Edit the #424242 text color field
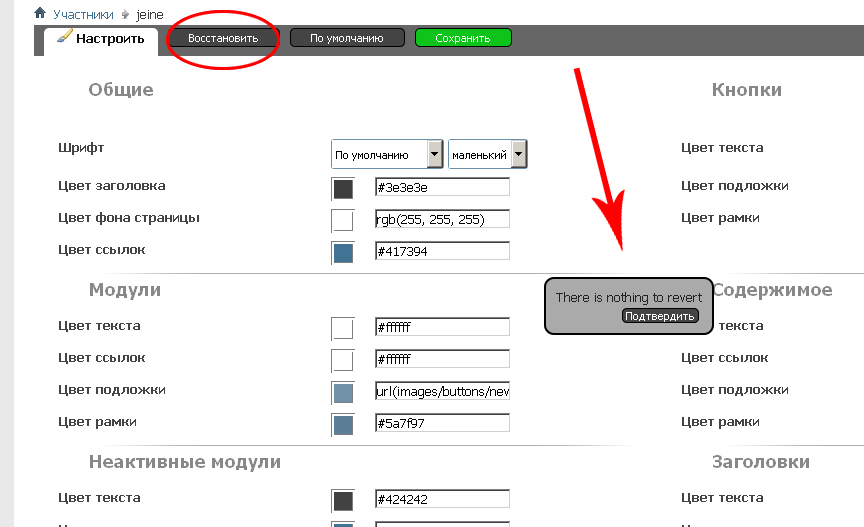The height and width of the screenshot is (527, 864). tap(442, 498)
